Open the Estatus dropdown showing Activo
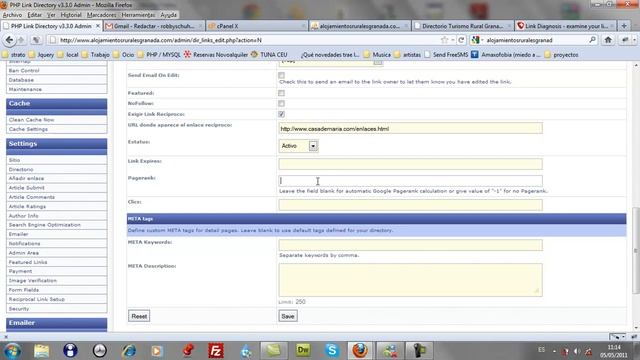 pyautogui.click(x=298, y=146)
